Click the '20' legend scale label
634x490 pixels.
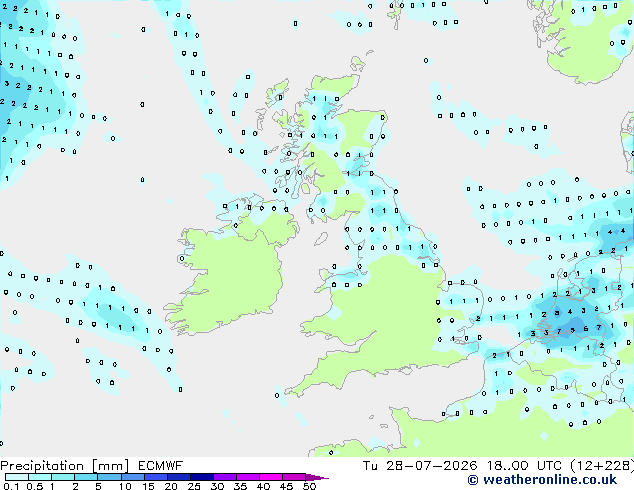pyautogui.click(x=171, y=486)
